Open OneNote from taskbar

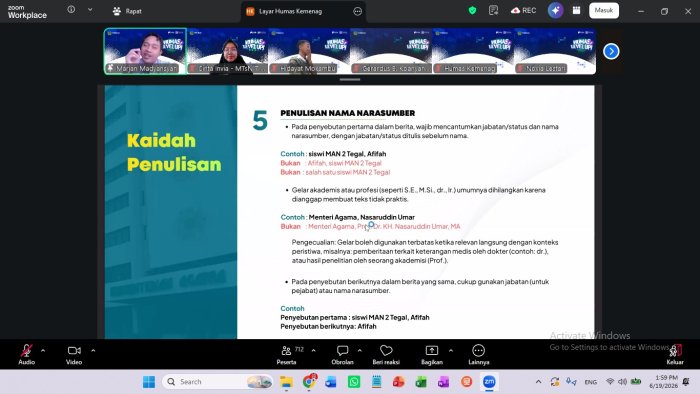444,382
